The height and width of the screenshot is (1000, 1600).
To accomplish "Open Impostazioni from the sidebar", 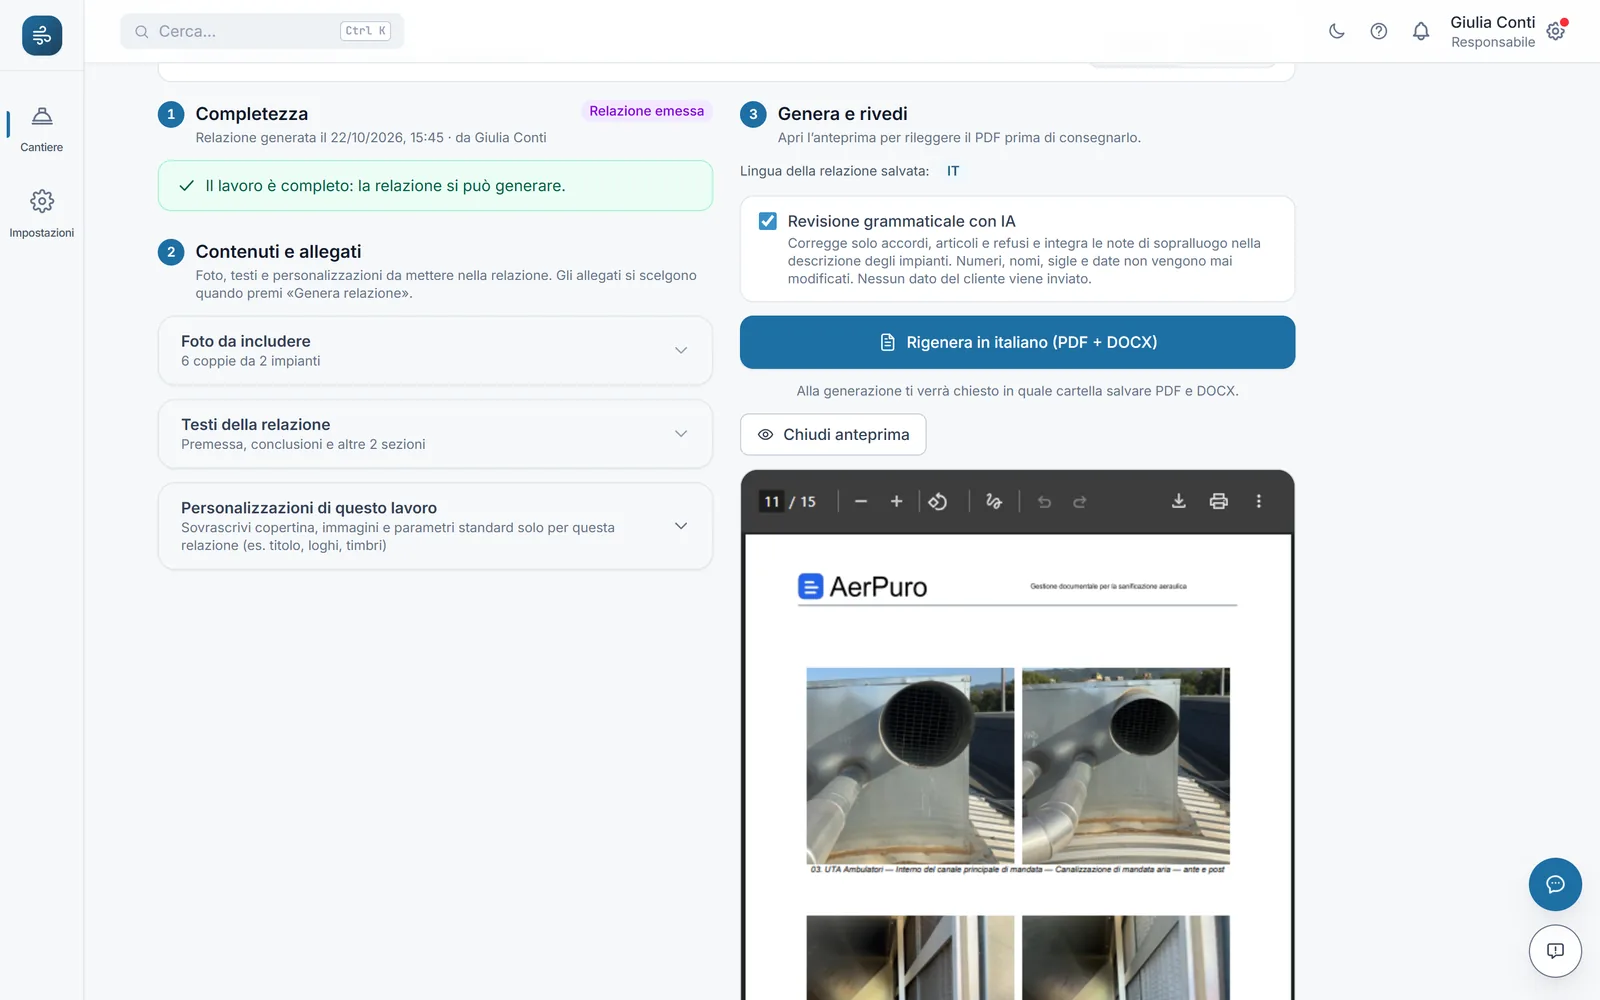I will [x=42, y=214].
